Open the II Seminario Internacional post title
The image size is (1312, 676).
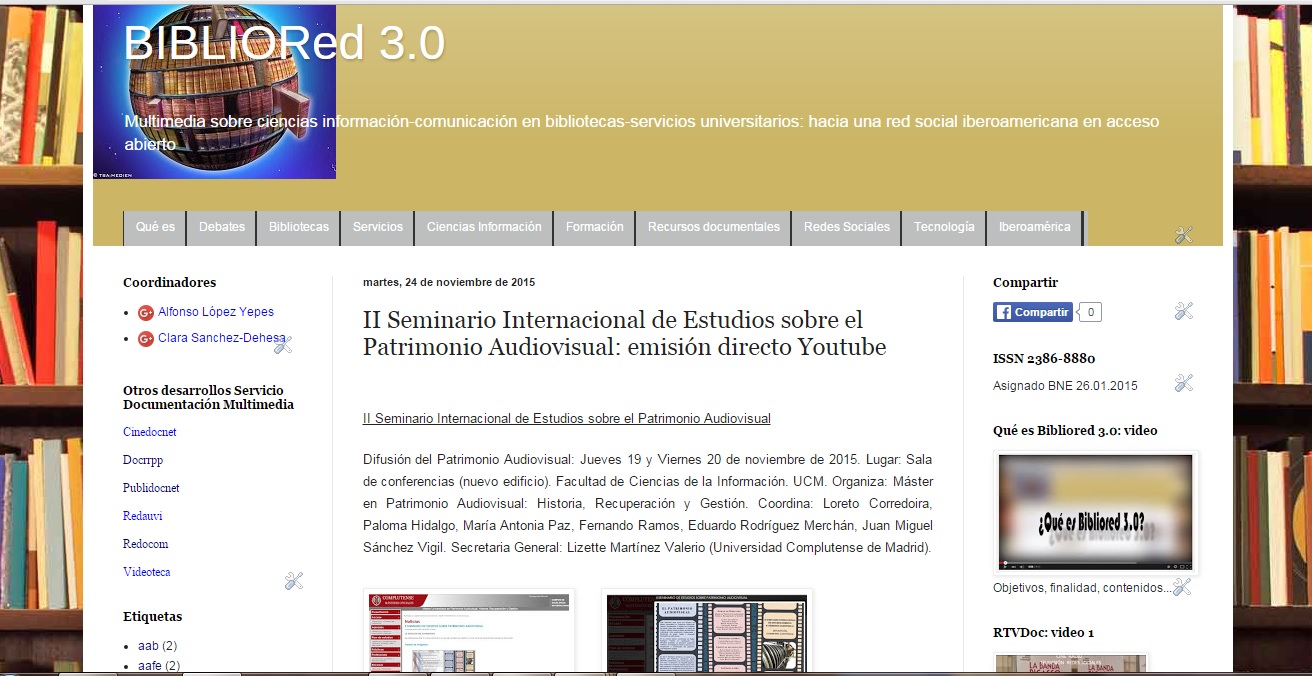tap(624, 333)
